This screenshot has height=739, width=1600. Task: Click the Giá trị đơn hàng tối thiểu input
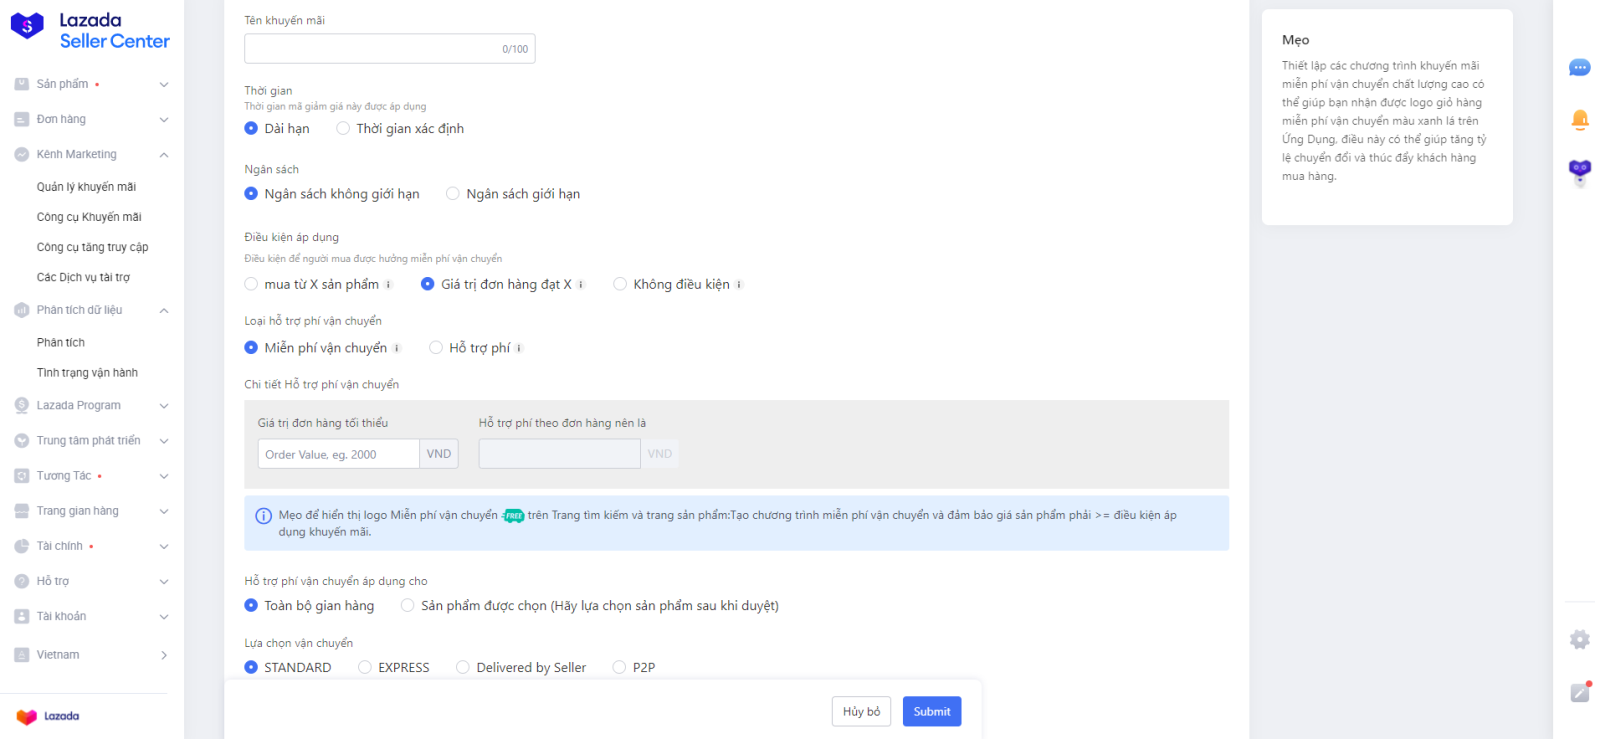tap(338, 454)
